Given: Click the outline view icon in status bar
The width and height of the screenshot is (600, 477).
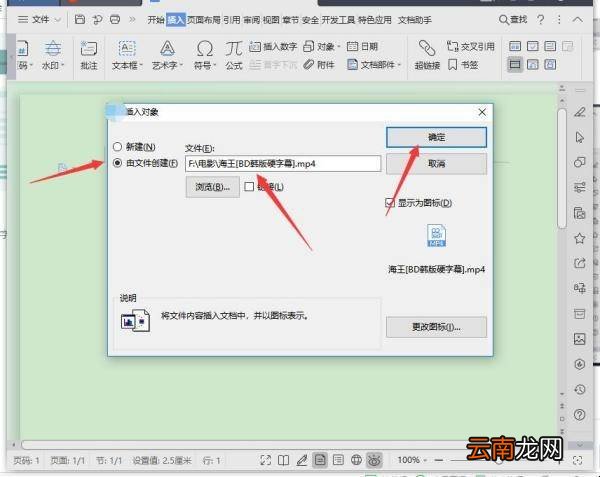Looking at the screenshot, I should pyautogui.click(x=338, y=460).
